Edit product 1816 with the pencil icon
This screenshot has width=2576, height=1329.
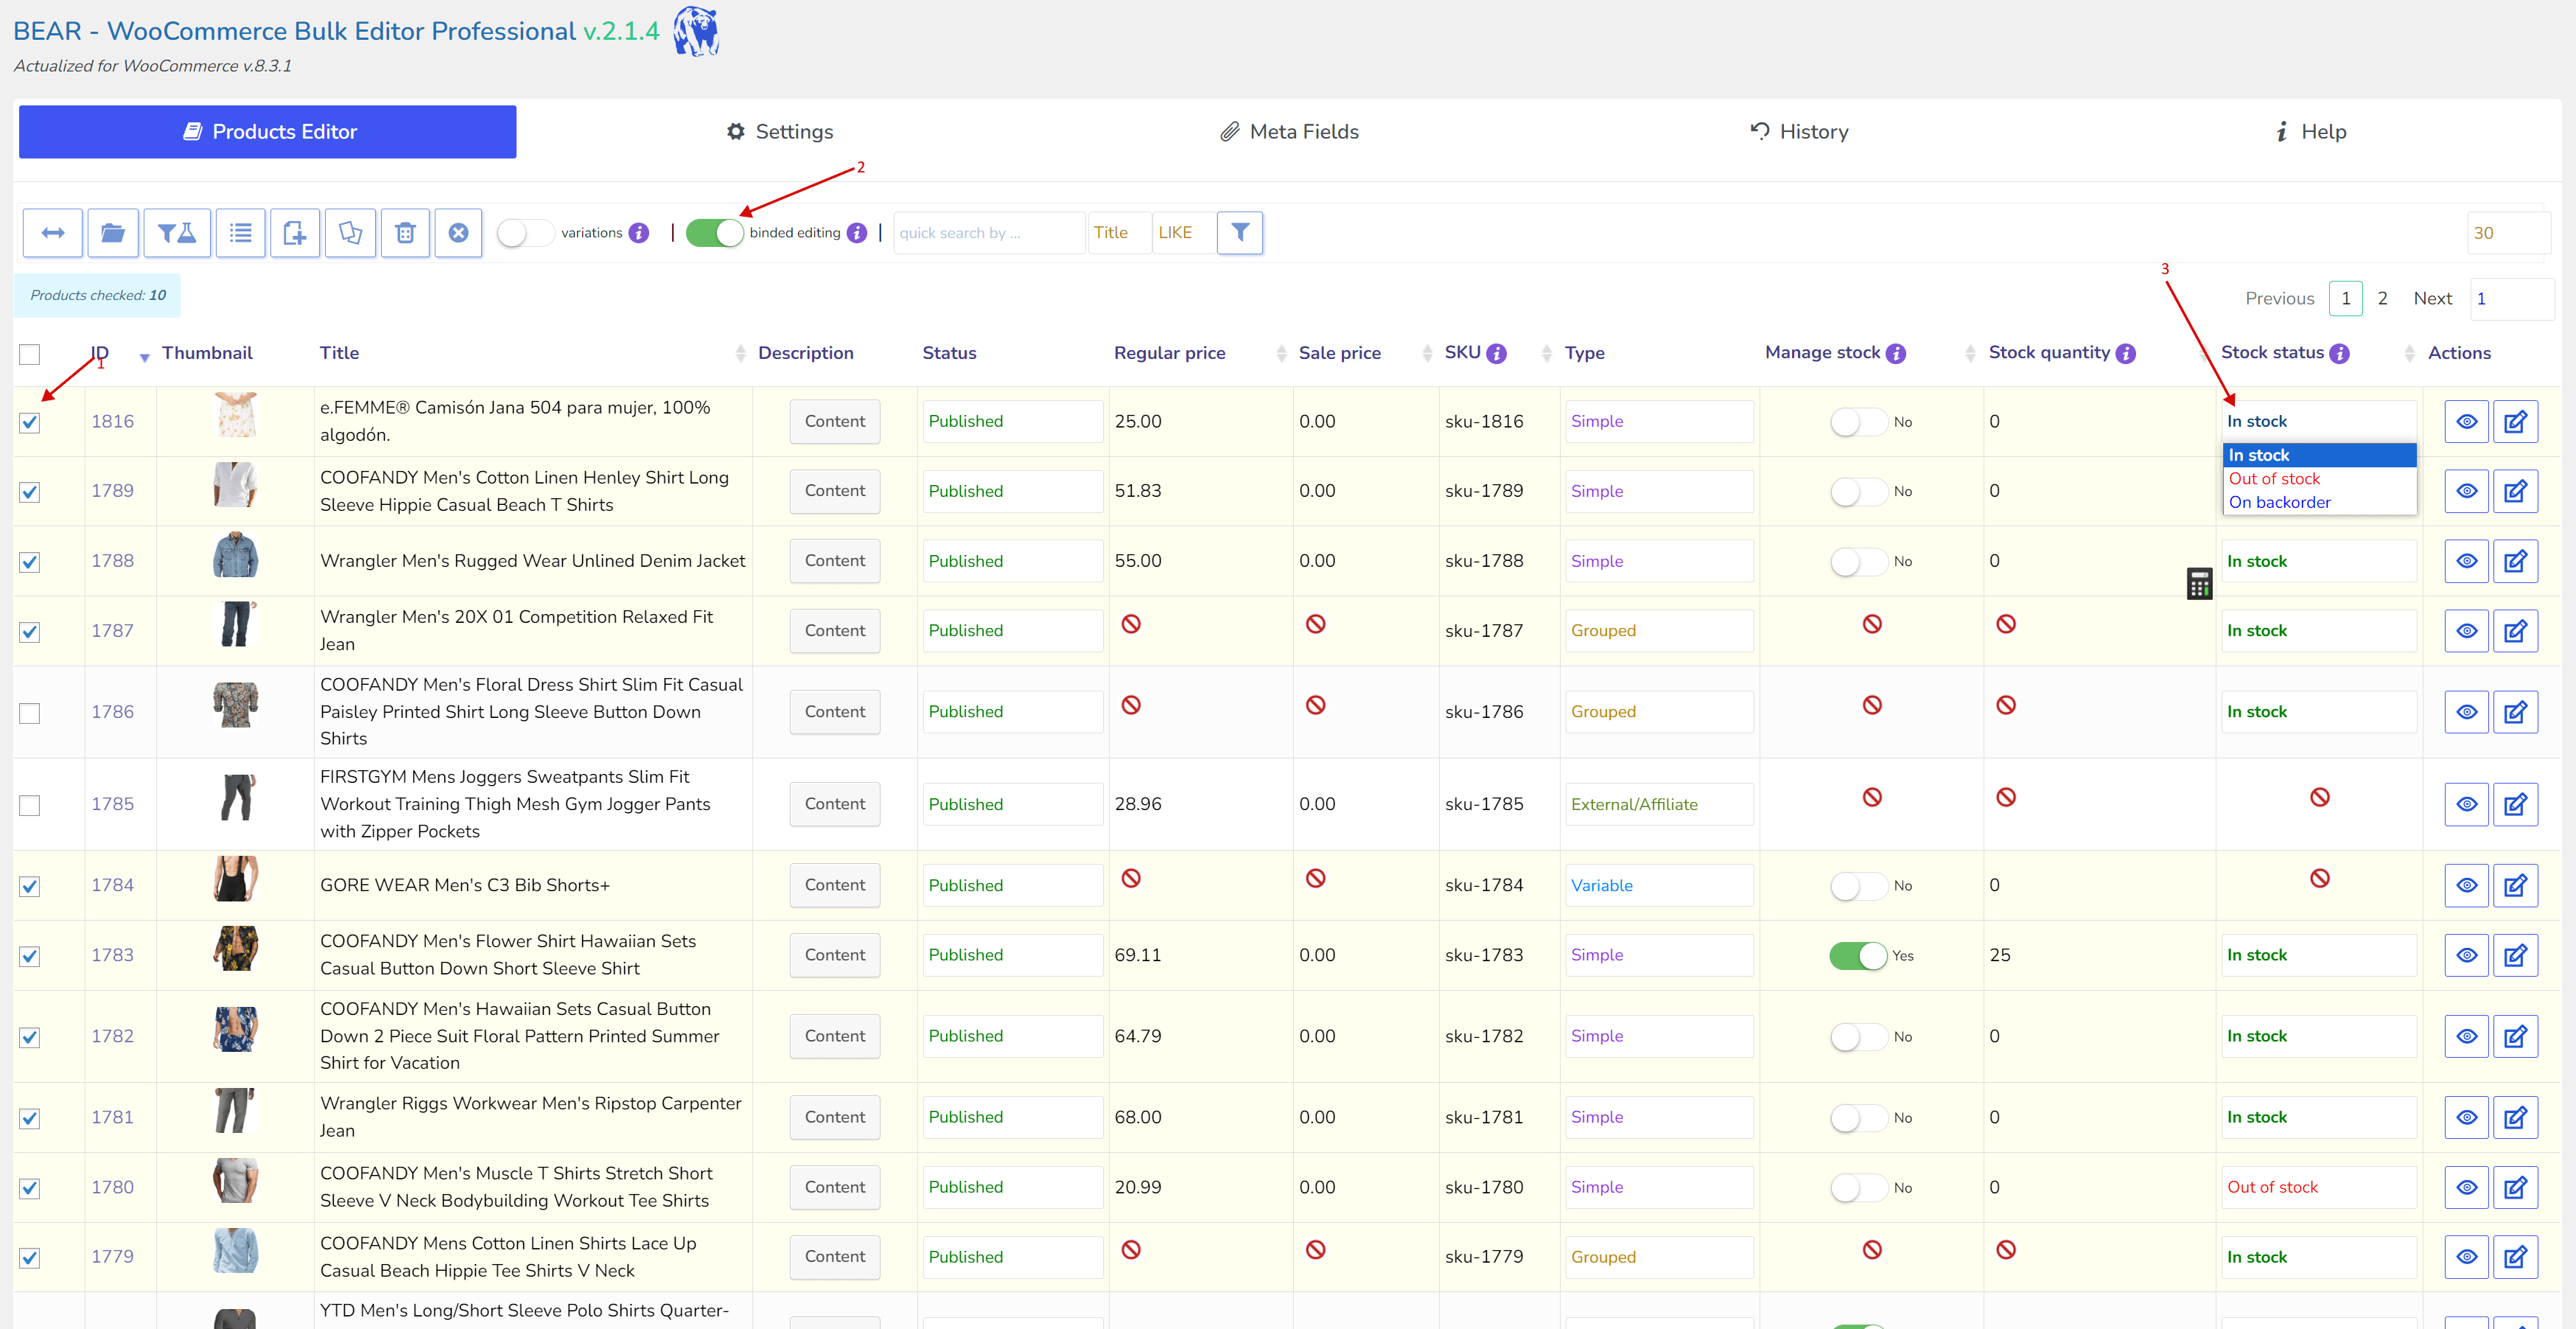click(x=2515, y=421)
